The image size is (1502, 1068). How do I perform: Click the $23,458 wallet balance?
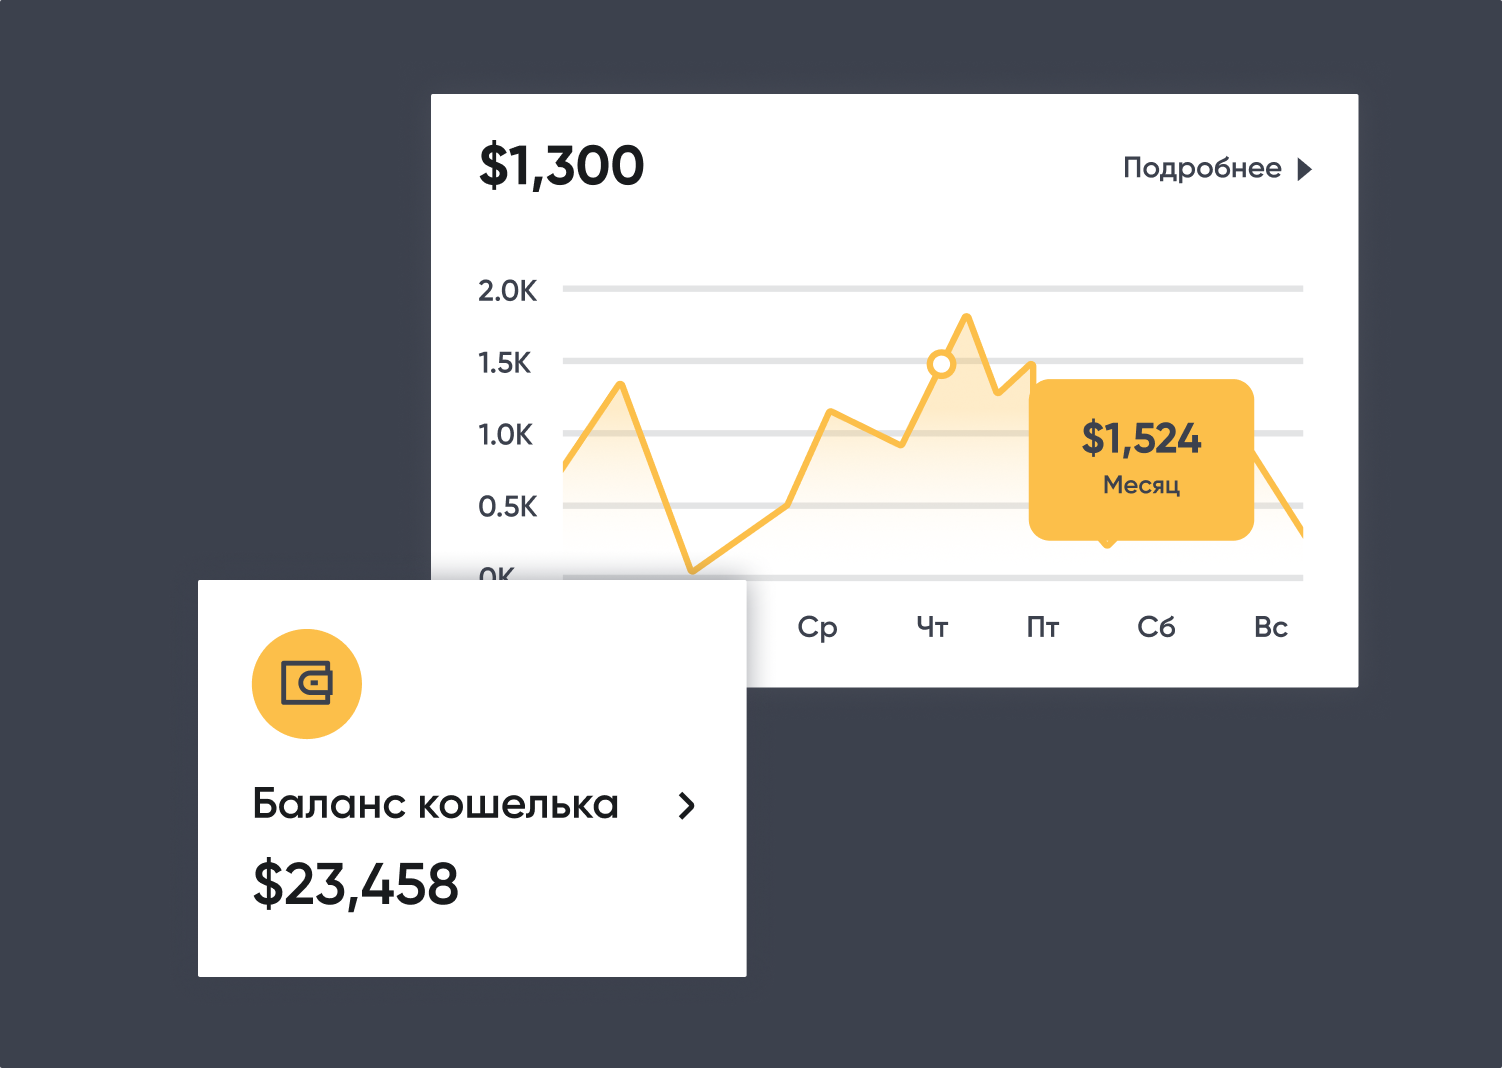pyautogui.click(x=355, y=884)
